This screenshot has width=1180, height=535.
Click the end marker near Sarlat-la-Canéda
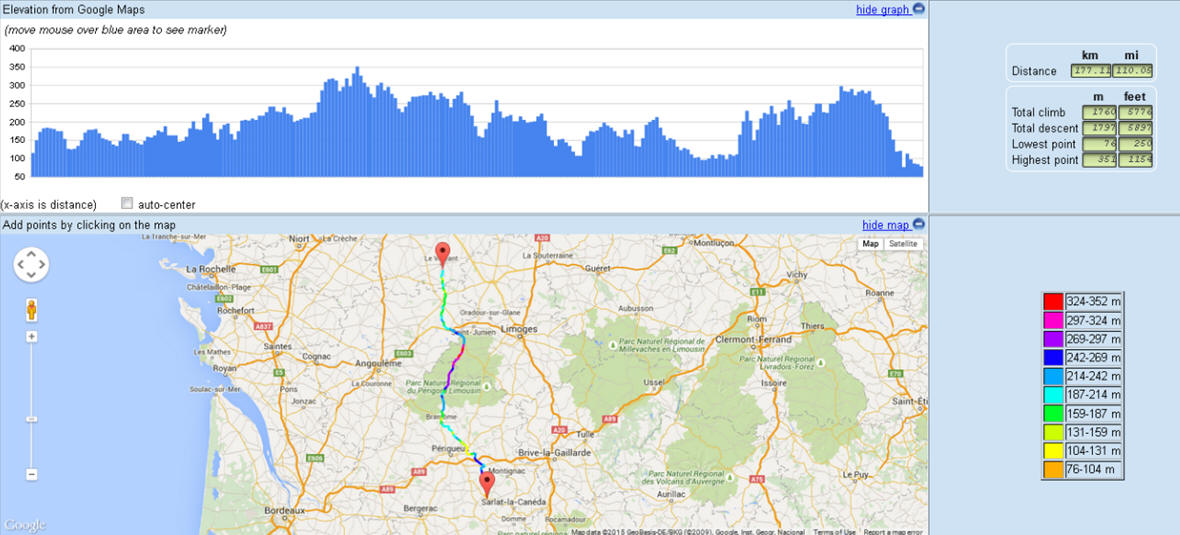point(487,482)
